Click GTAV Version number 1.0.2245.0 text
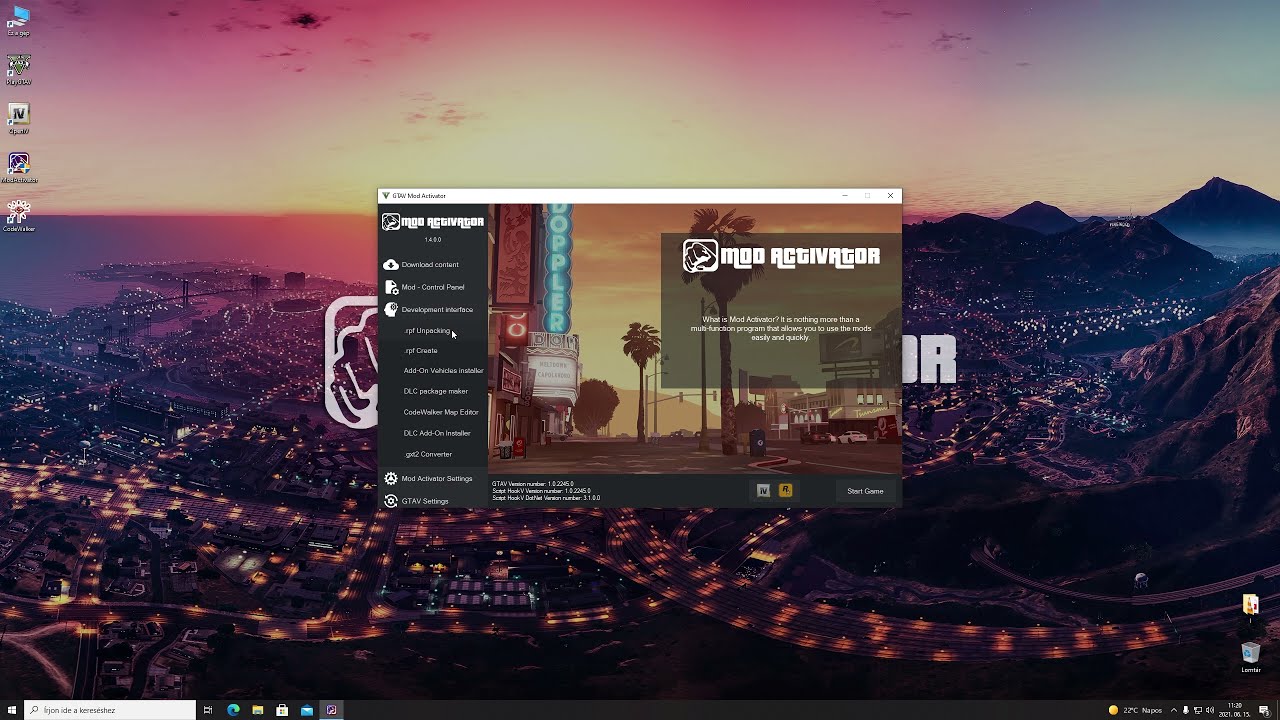 point(533,484)
